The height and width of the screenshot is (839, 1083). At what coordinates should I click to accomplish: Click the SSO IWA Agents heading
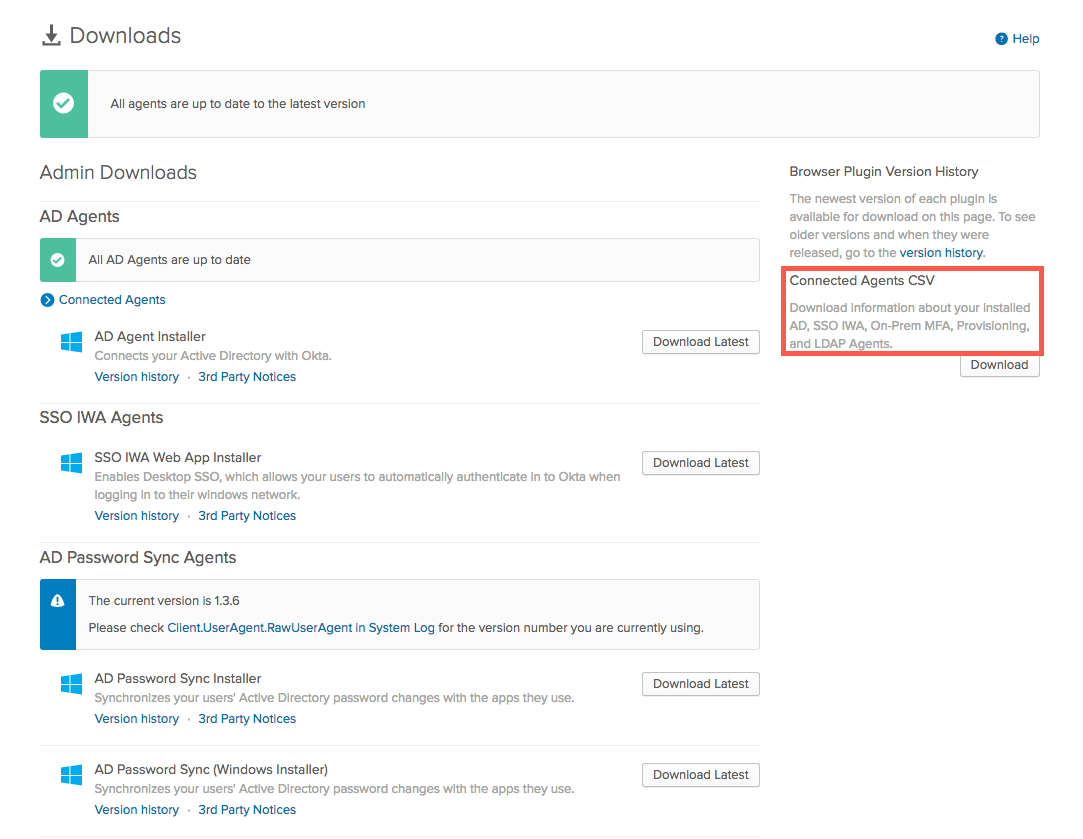[101, 417]
